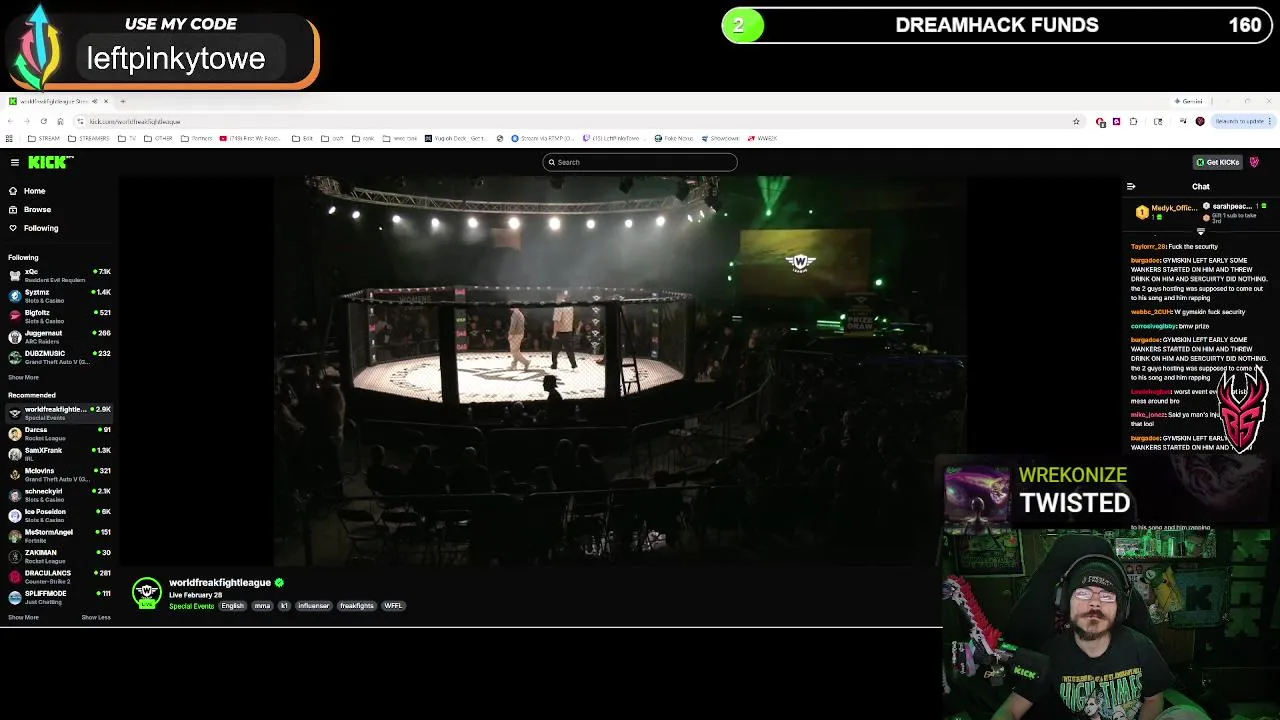Open Ice Poseidon channel

(x=60, y=515)
